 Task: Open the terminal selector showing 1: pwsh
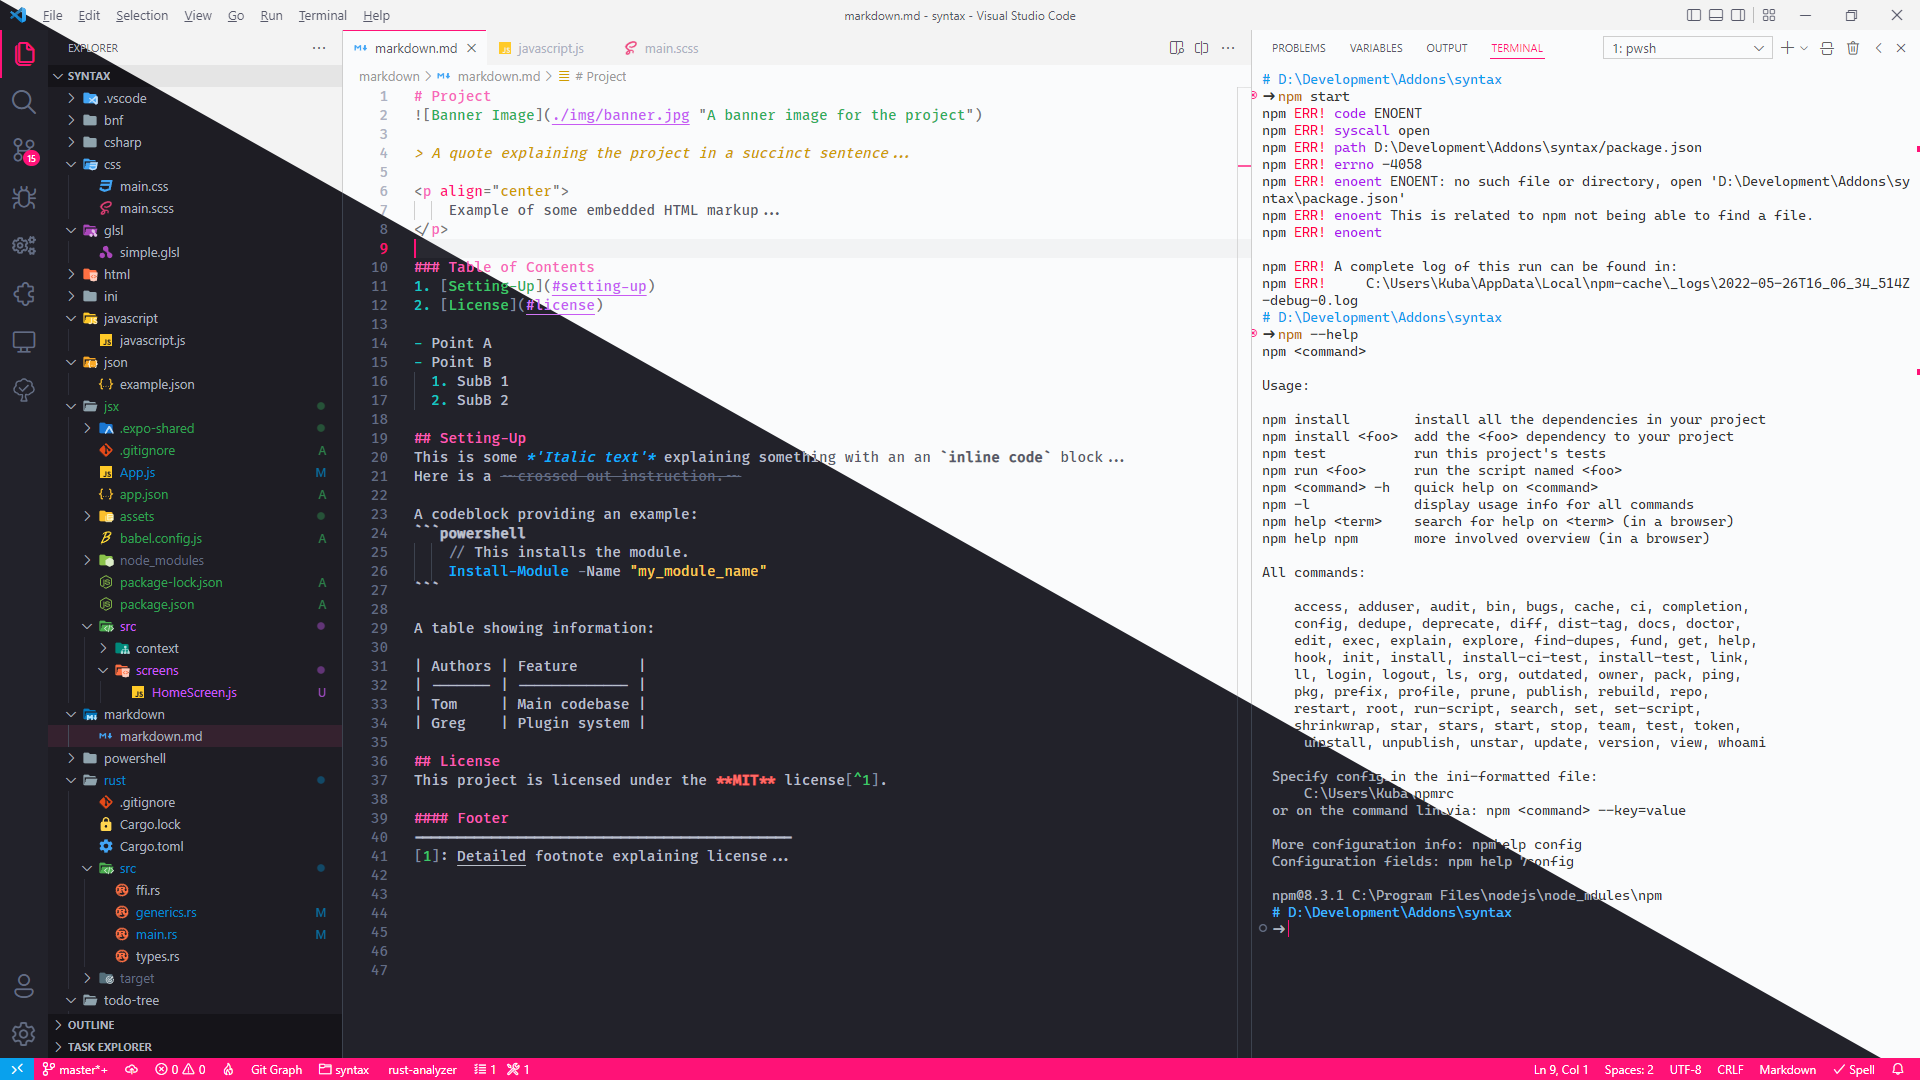click(x=1687, y=47)
